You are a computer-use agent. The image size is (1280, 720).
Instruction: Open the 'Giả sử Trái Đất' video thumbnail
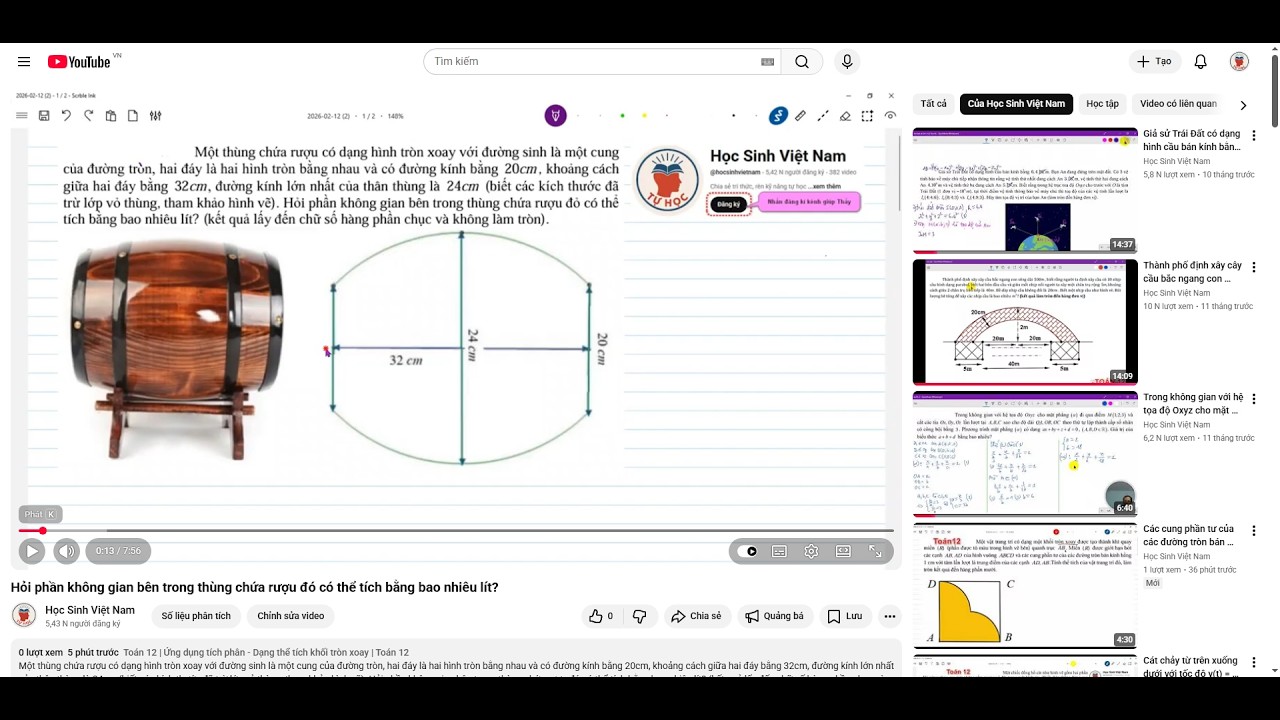(x=1025, y=190)
